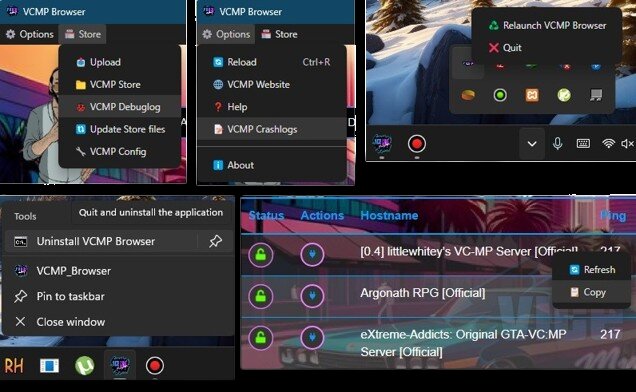Open the blue film-strip taskbar icon

click(x=49, y=366)
